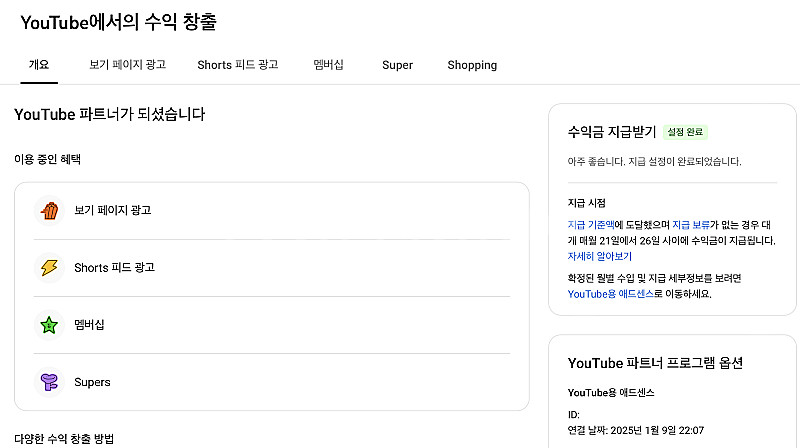Click the 이용 중인 혜택 label
Image resolution: width=800 pixels, height=448 pixels.
47,160
